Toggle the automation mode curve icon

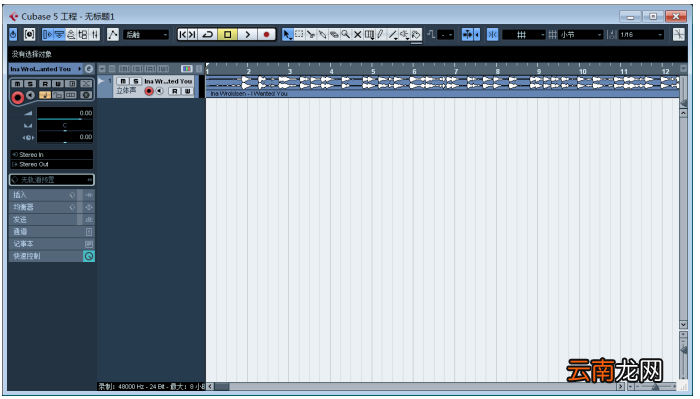(113, 34)
